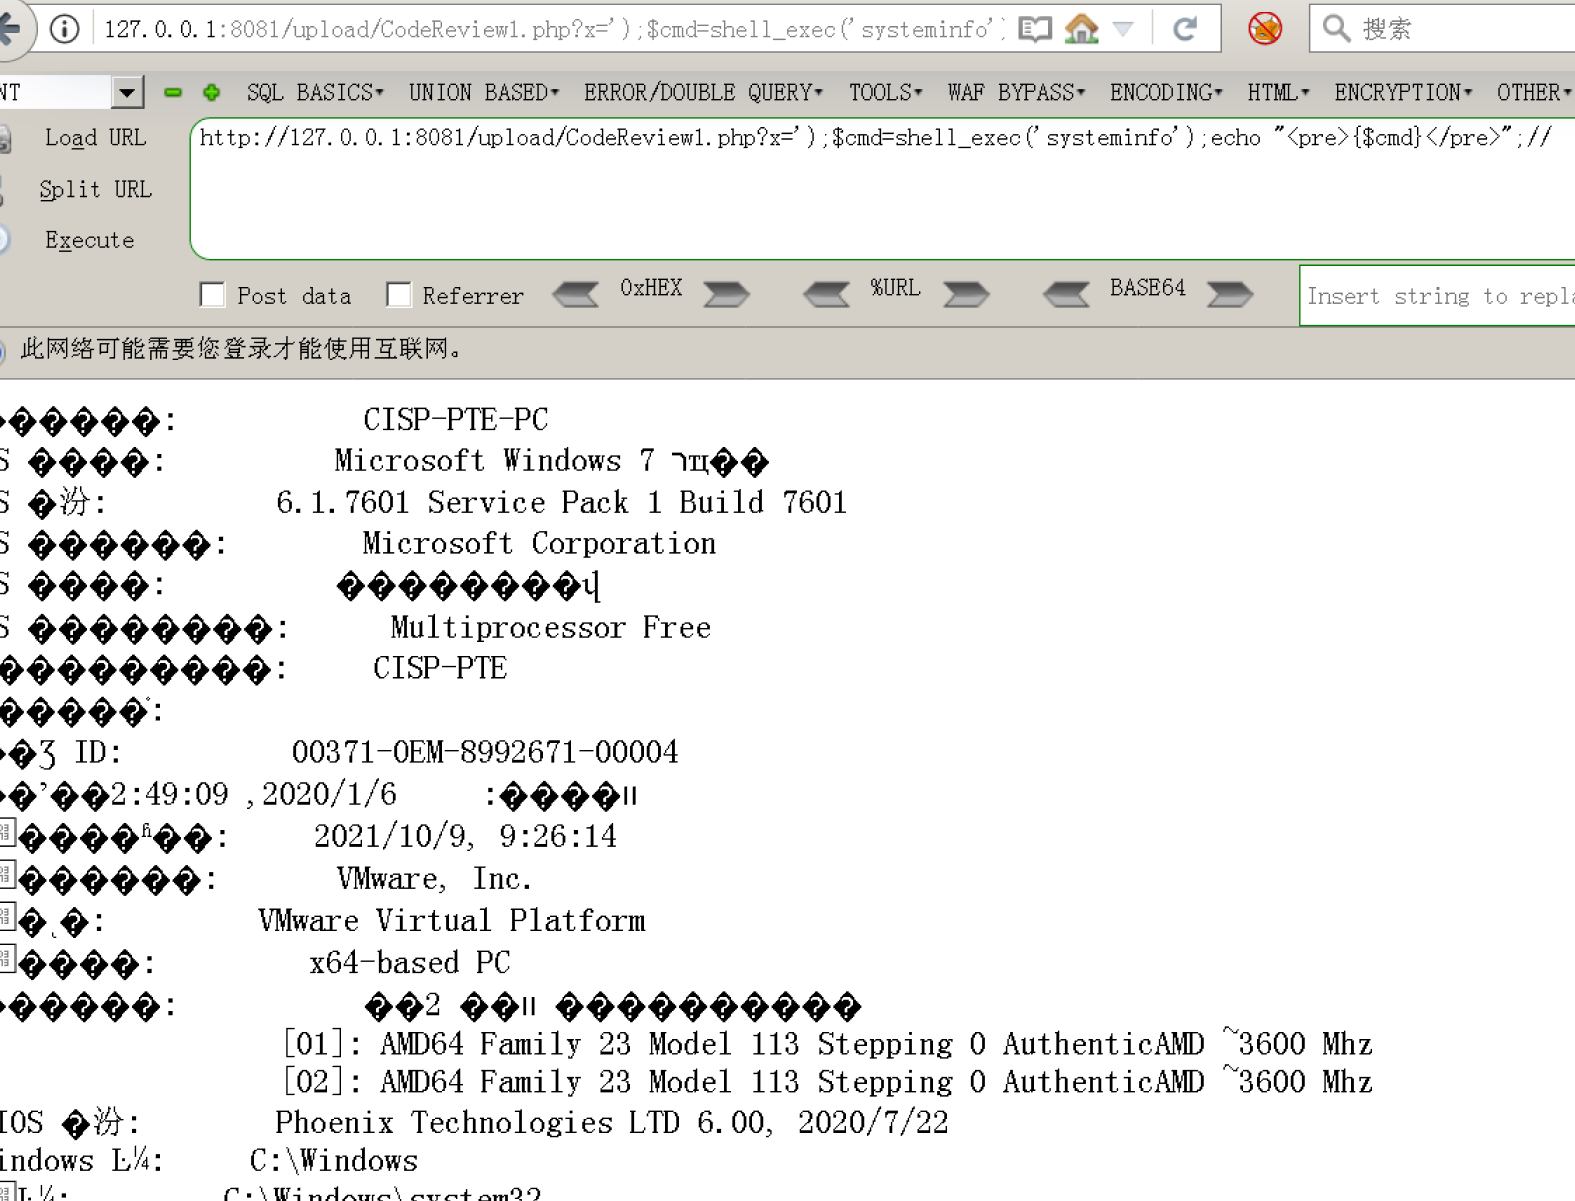Reload the page with refresh icon
The width and height of the screenshot is (1575, 1201).
pyautogui.click(x=1185, y=29)
